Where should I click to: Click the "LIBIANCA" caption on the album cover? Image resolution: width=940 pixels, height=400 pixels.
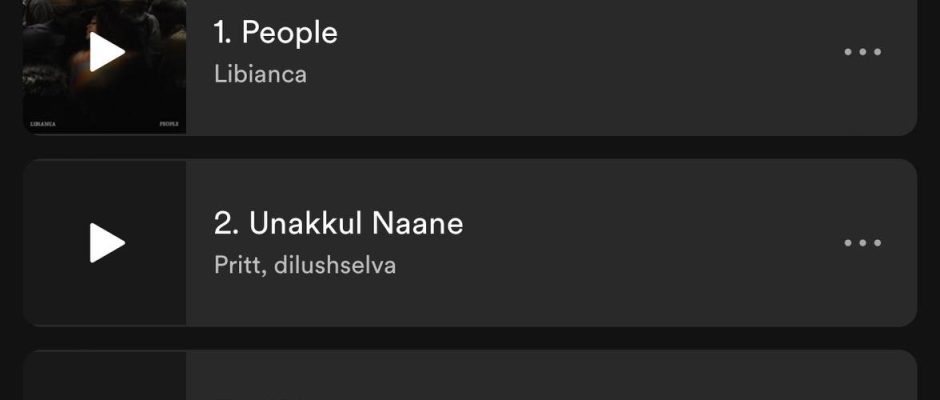42,124
